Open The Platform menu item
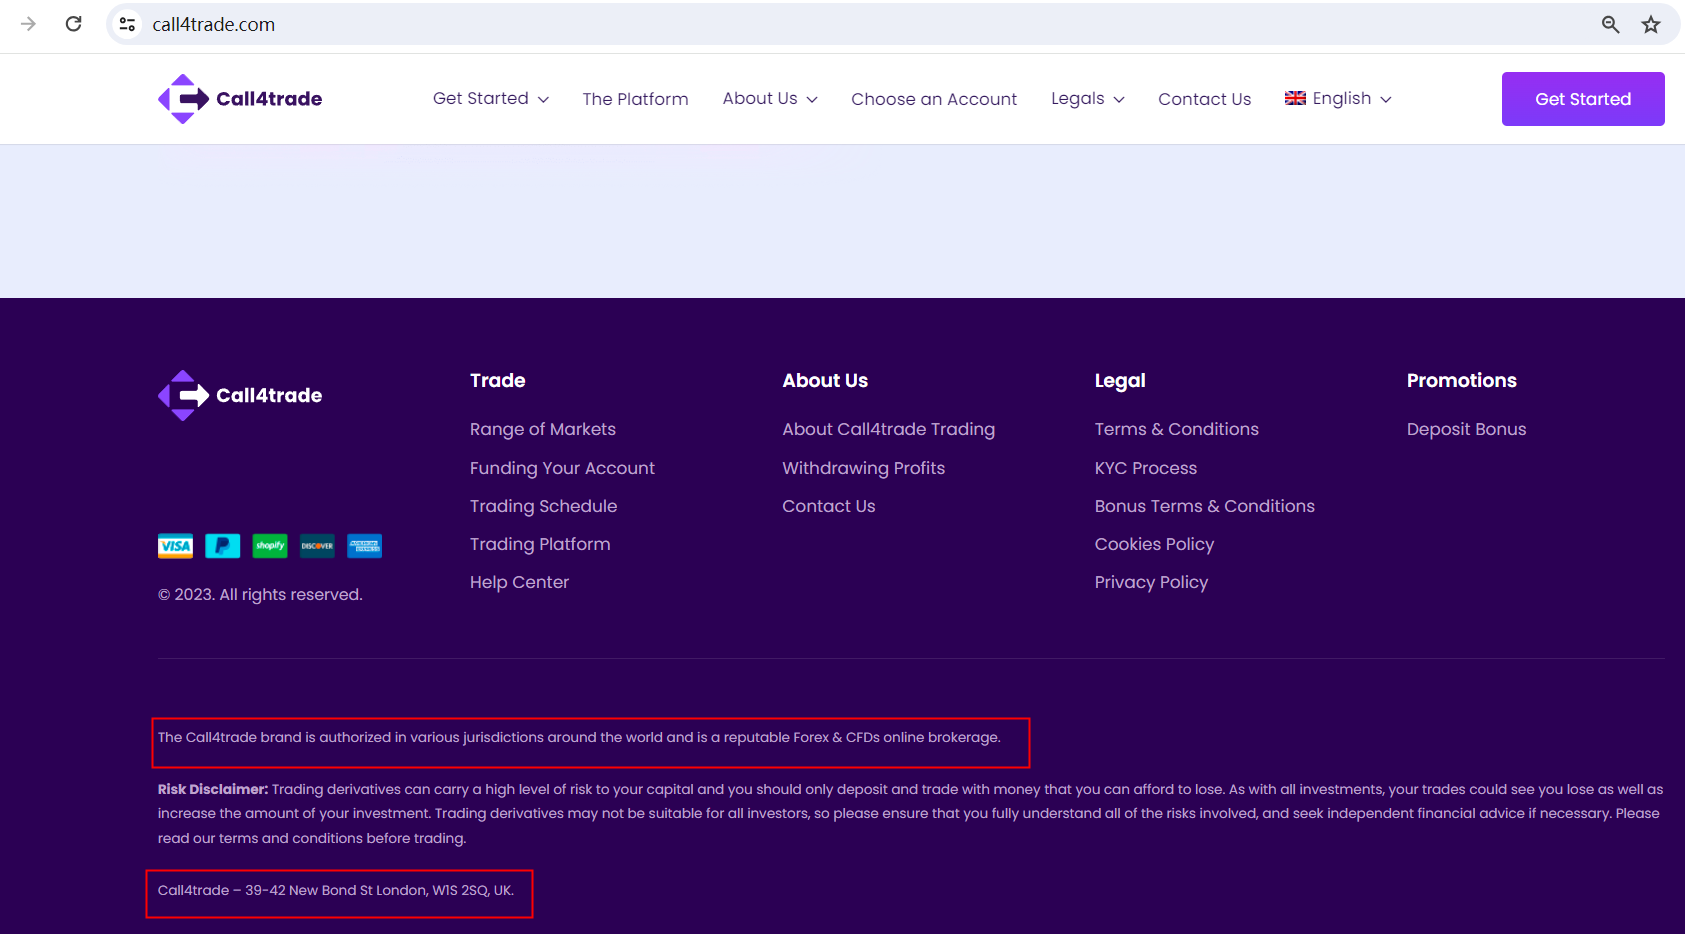Image resolution: width=1685 pixels, height=934 pixels. (635, 99)
